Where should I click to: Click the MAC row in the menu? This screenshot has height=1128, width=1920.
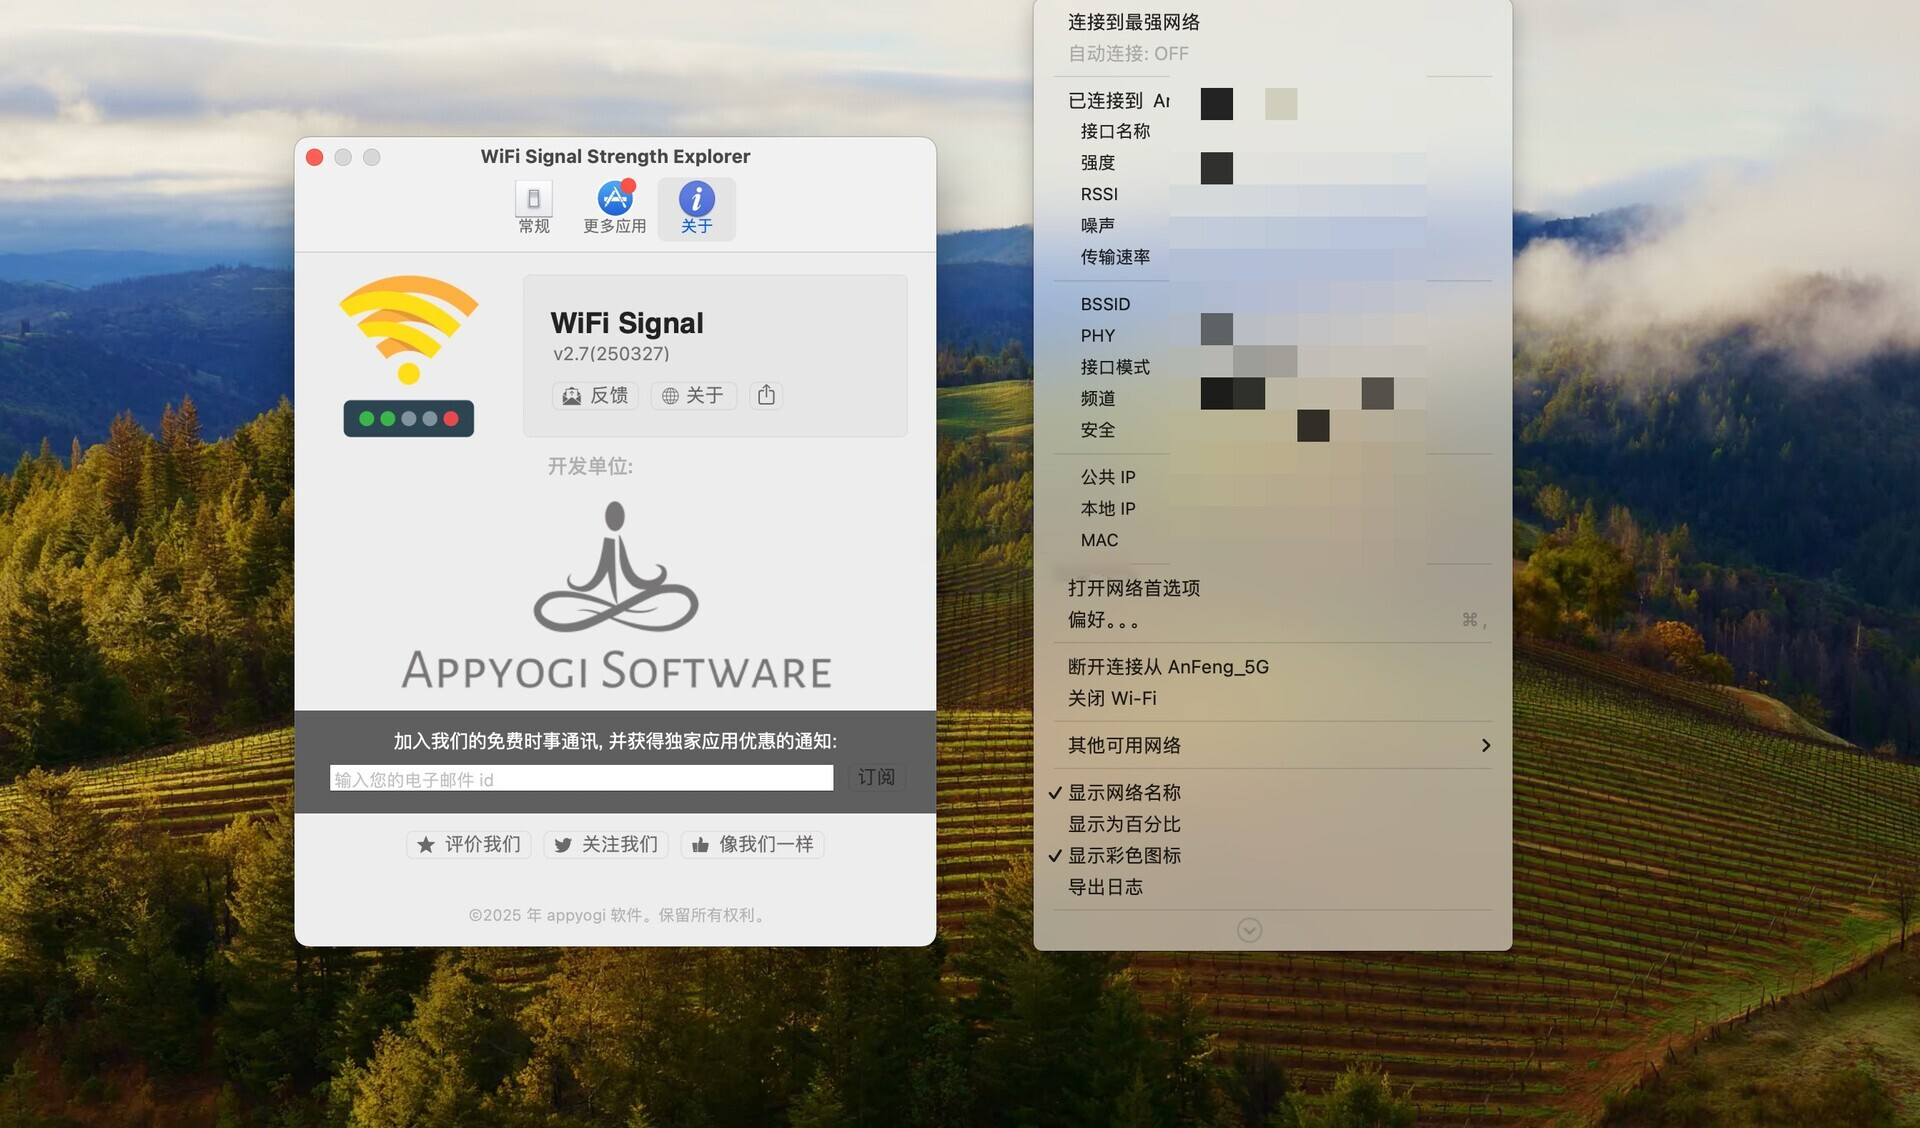coord(1272,540)
